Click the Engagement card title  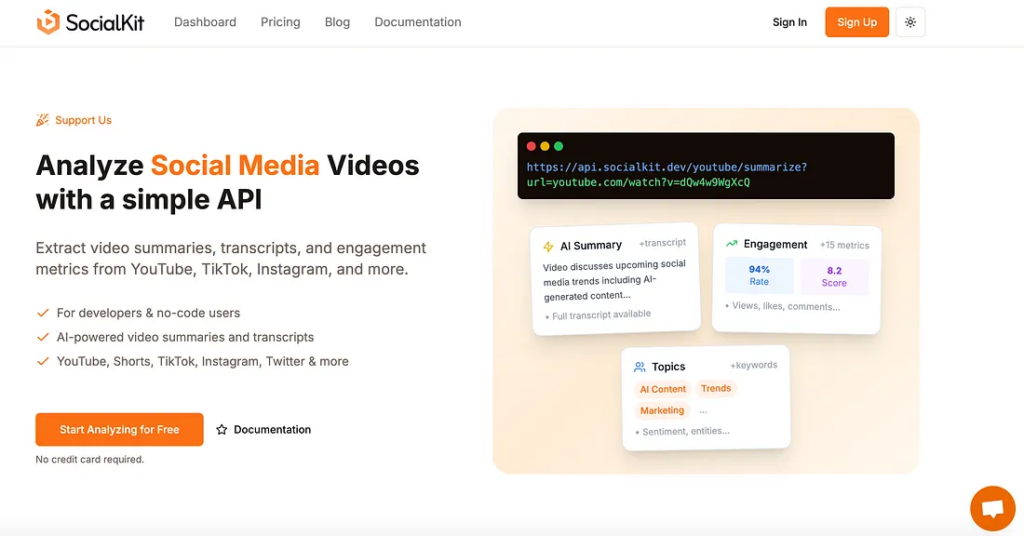[775, 244]
